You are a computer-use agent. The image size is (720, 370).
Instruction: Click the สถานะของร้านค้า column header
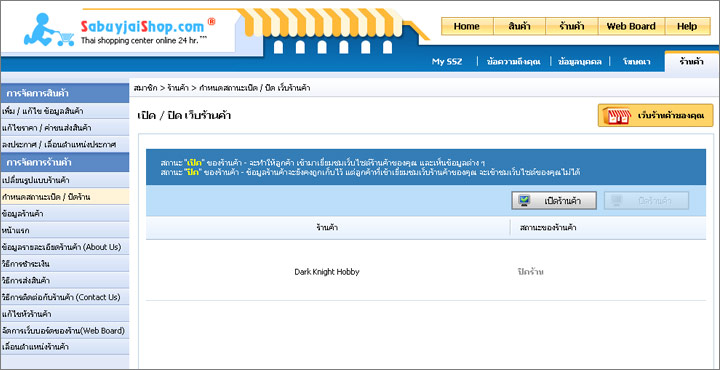click(548, 227)
